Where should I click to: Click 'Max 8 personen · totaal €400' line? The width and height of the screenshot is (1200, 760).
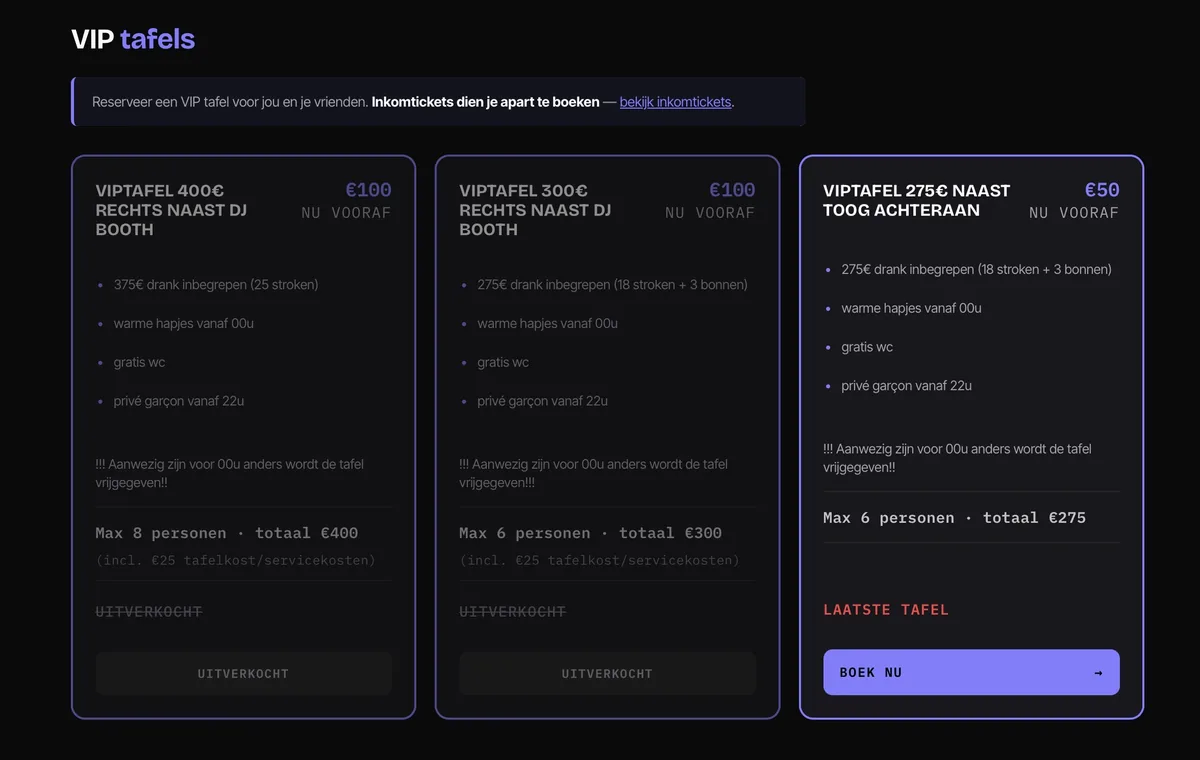[x=227, y=533]
